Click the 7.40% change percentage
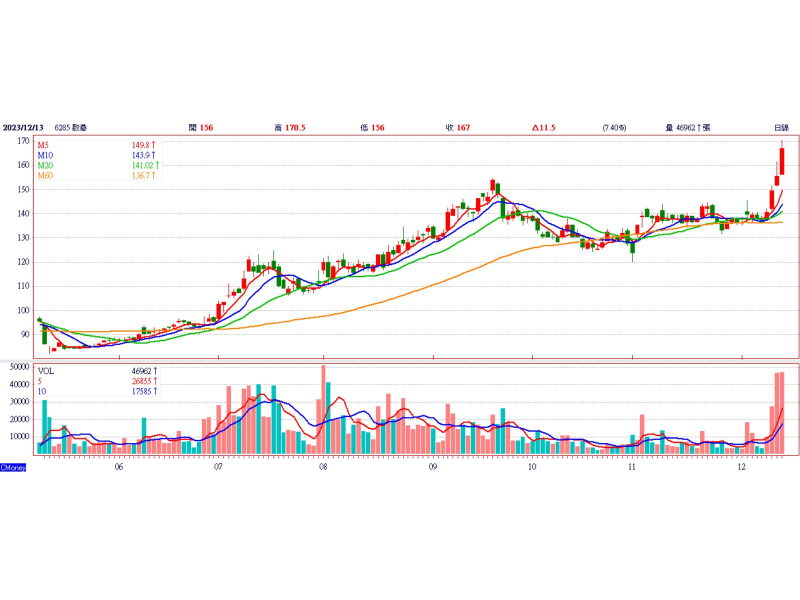The height and width of the screenshot is (600, 800). 614,128
